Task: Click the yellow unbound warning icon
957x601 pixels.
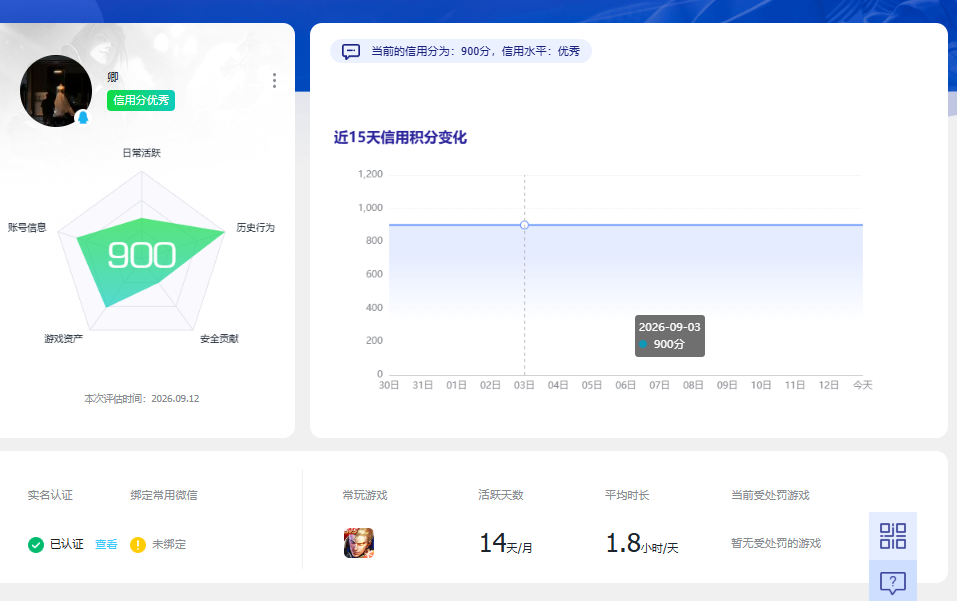Action: [138, 544]
